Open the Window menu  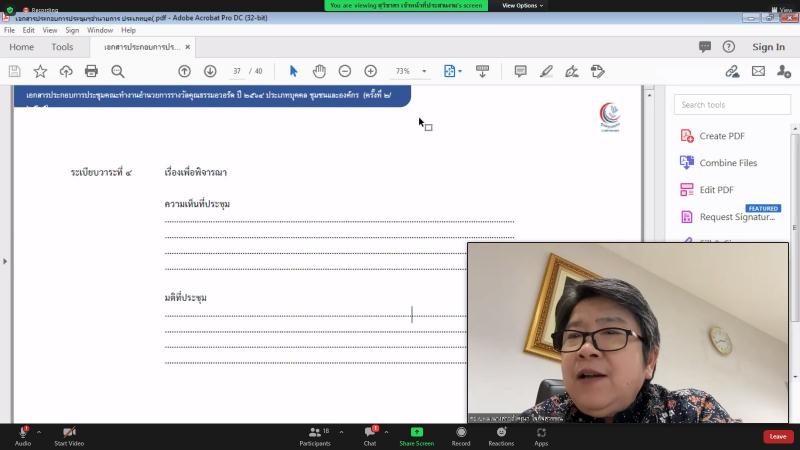click(x=99, y=30)
